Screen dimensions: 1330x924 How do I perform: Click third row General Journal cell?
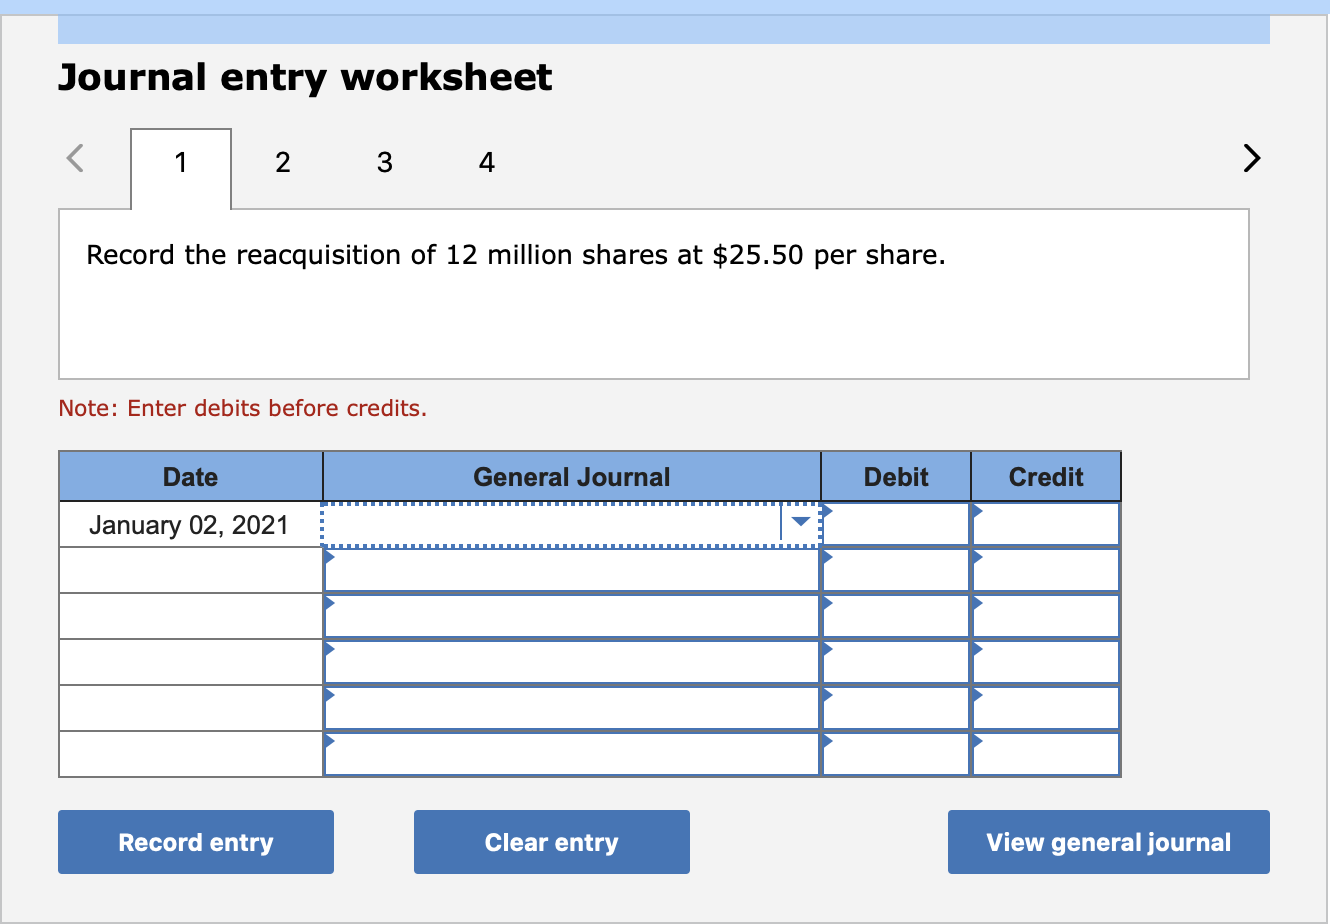(572, 616)
